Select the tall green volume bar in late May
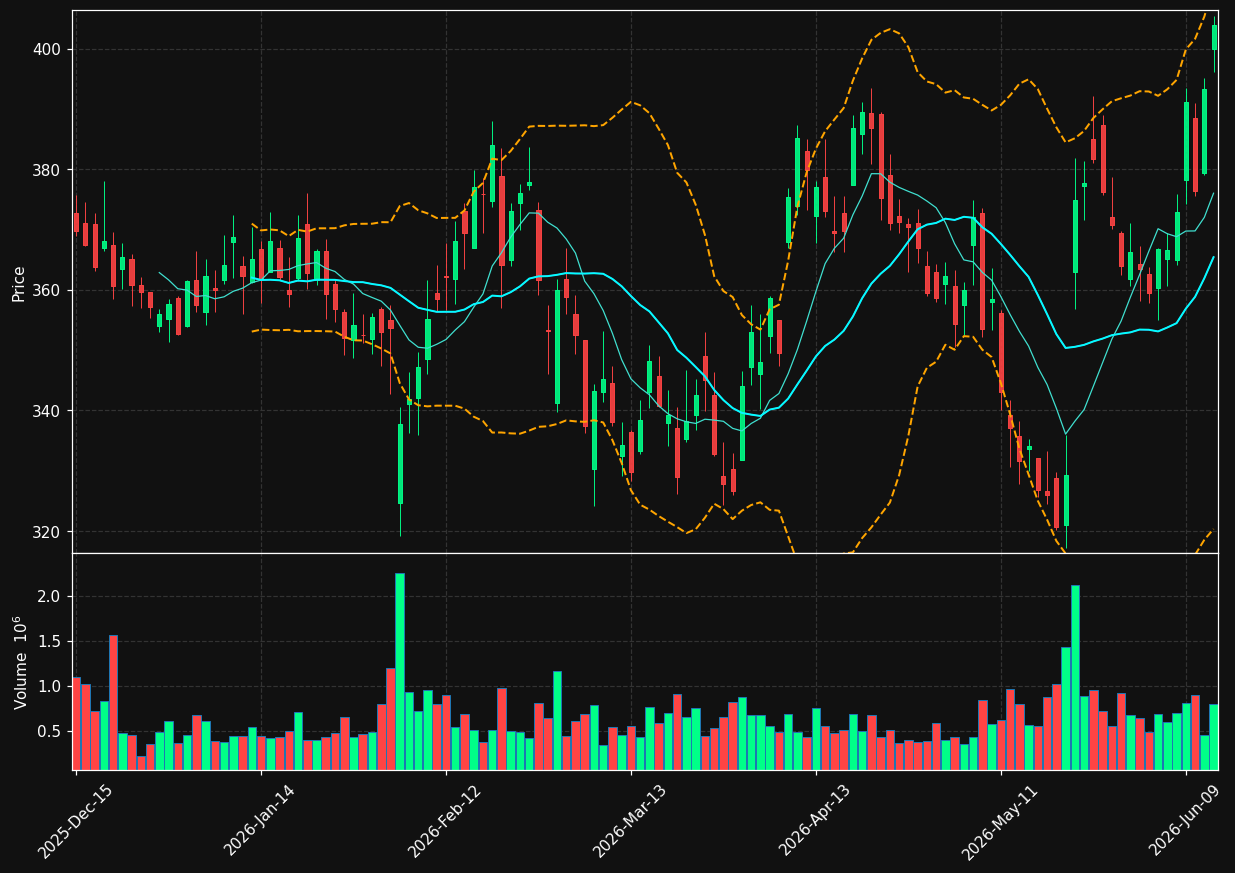Image resolution: width=1235 pixels, height=873 pixels. 1075,677
